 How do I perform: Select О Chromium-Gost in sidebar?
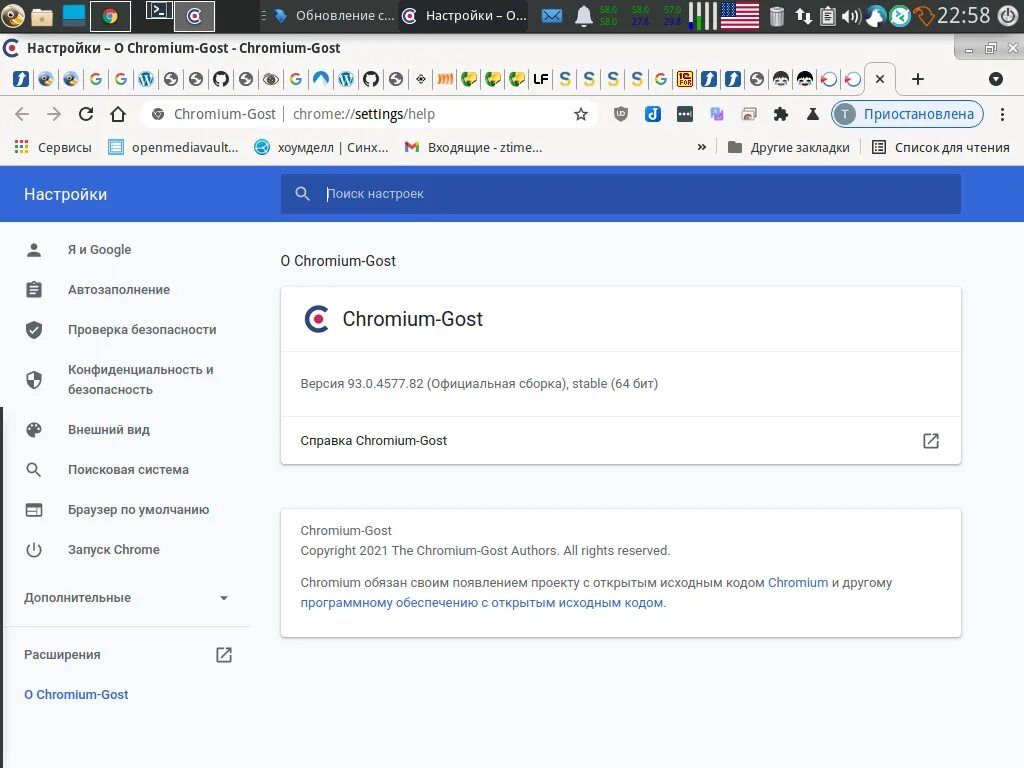coord(76,695)
